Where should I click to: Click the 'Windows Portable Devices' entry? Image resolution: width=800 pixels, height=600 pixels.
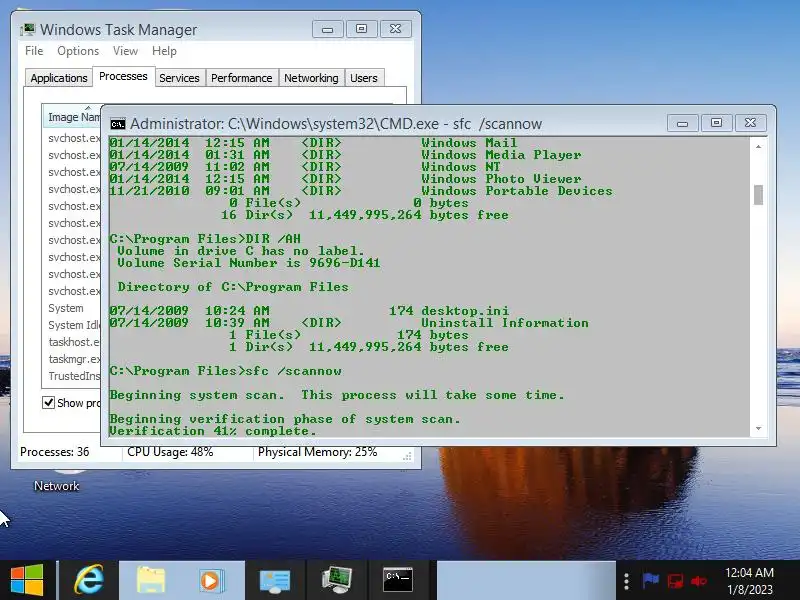(x=516, y=191)
